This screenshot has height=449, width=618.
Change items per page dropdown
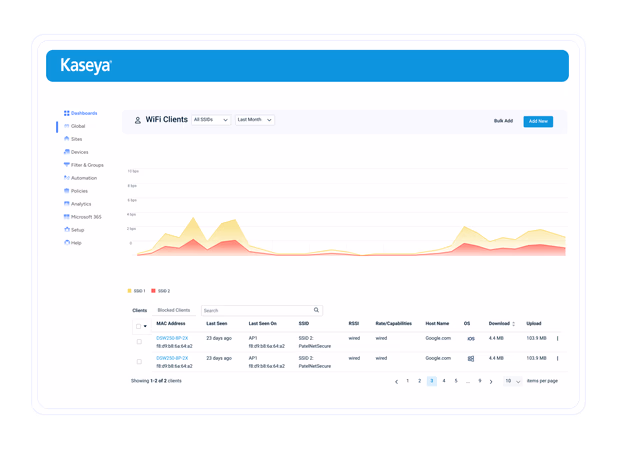pos(512,381)
